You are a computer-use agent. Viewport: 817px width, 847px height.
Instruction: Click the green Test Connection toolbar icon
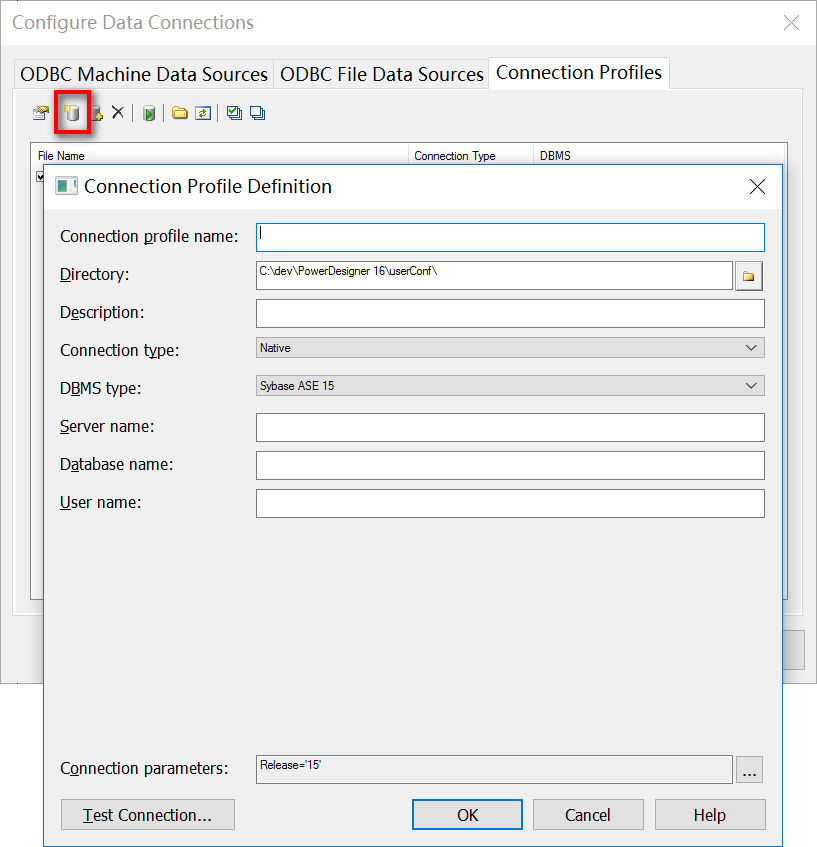149,113
